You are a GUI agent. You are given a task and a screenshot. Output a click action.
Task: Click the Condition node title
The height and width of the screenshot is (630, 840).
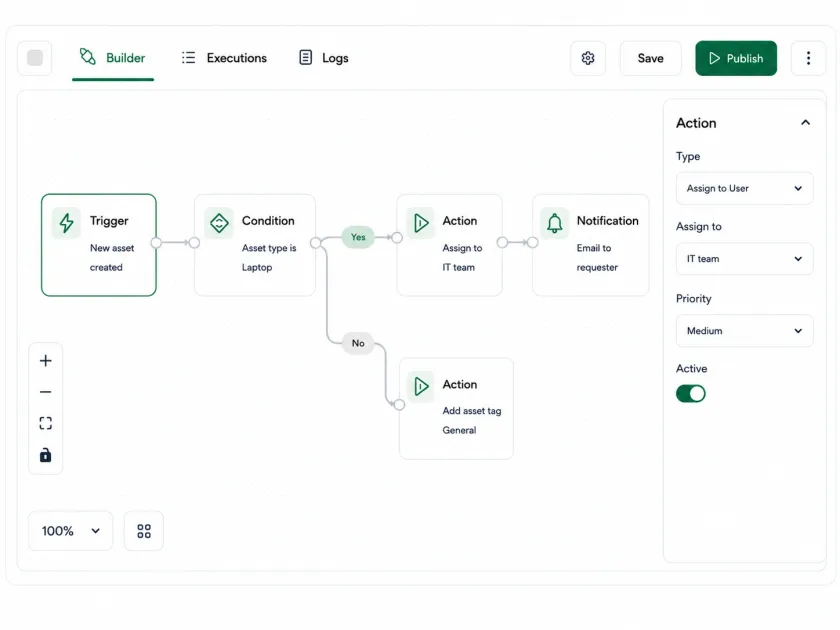click(268, 221)
